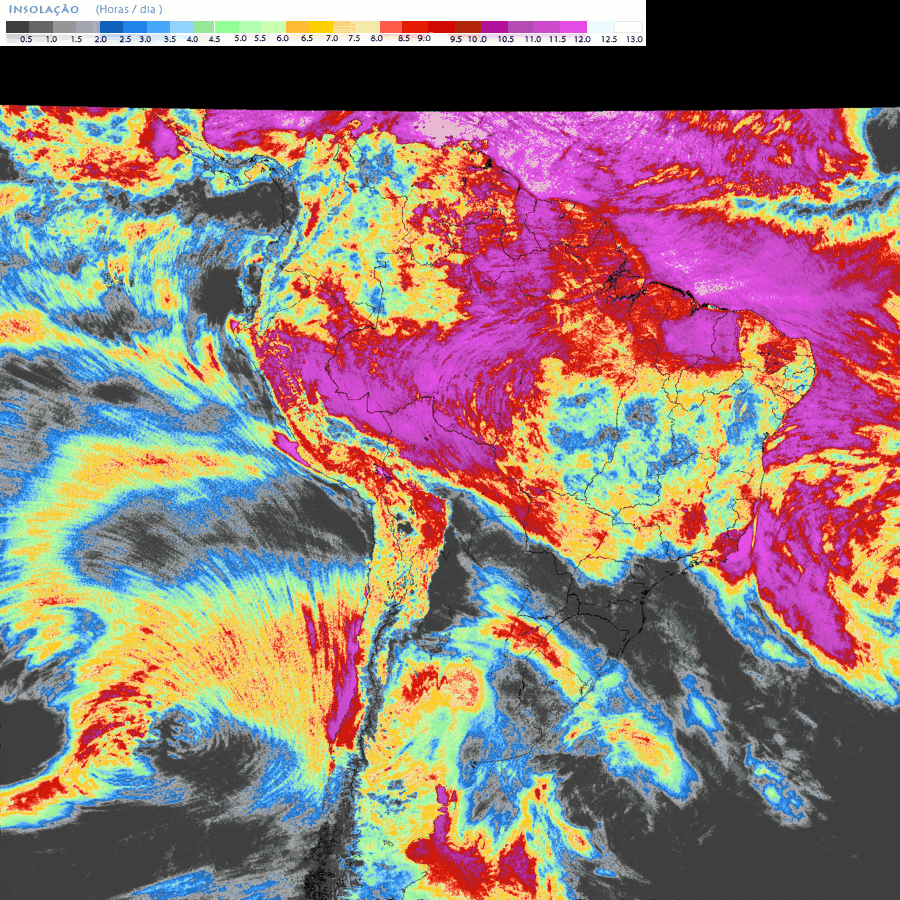This screenshot has height=900, width=900.
Task: Click the 9.5 scale label
Action: point(456,40)
